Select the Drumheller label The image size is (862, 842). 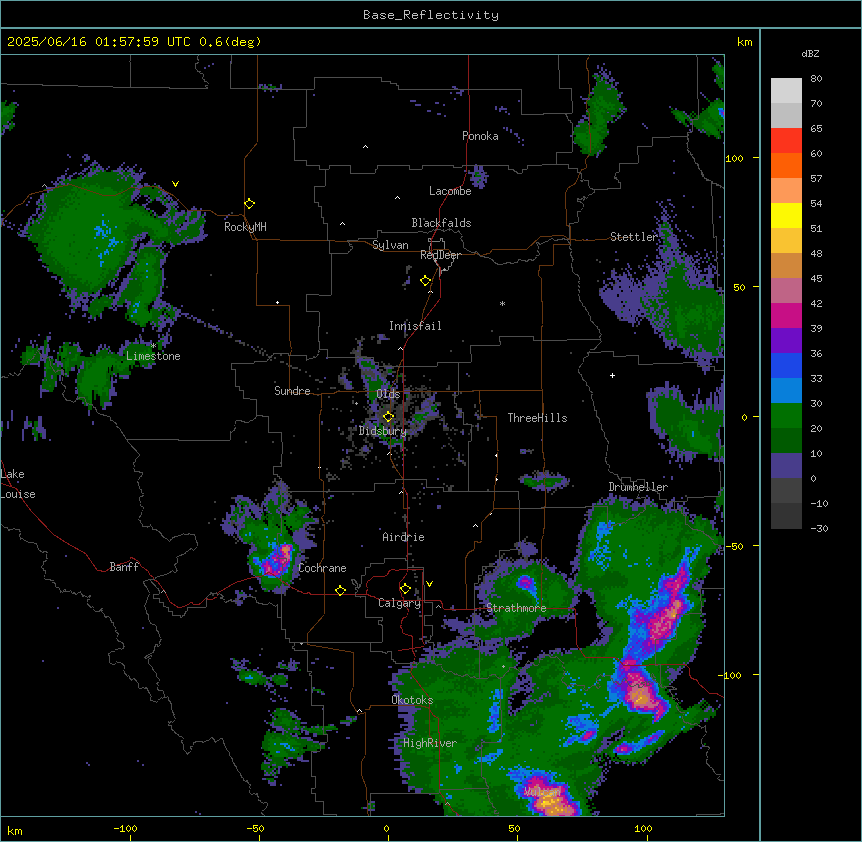pos(638,487)
